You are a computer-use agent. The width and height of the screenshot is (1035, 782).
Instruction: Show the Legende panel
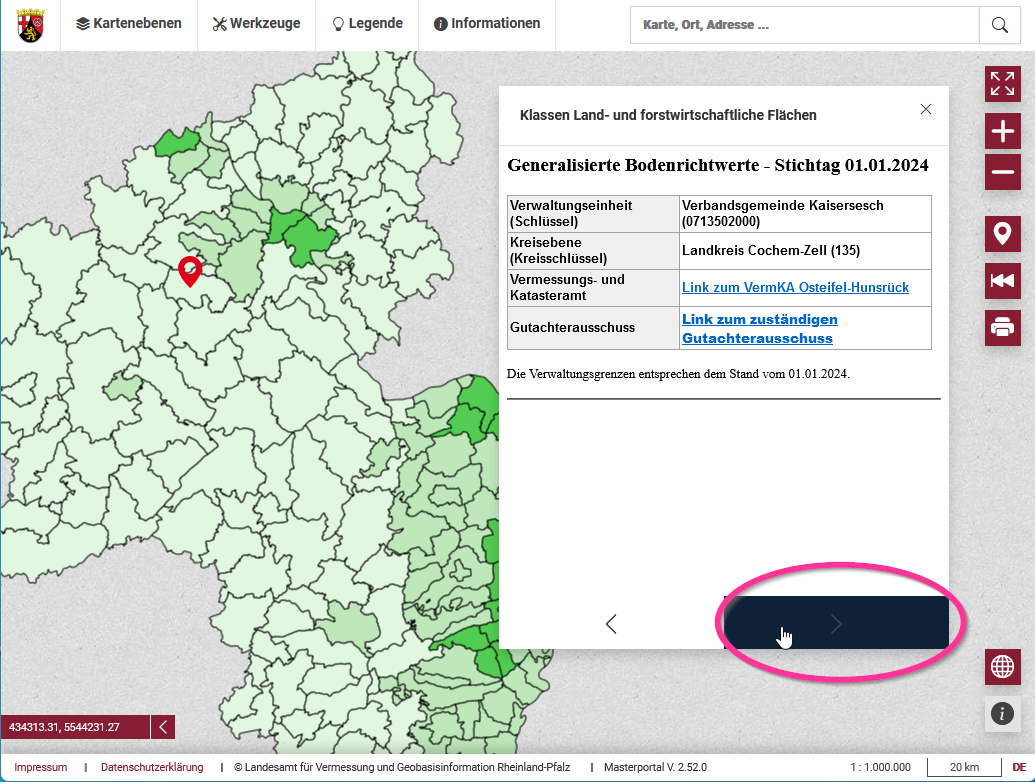pos(367,24)
